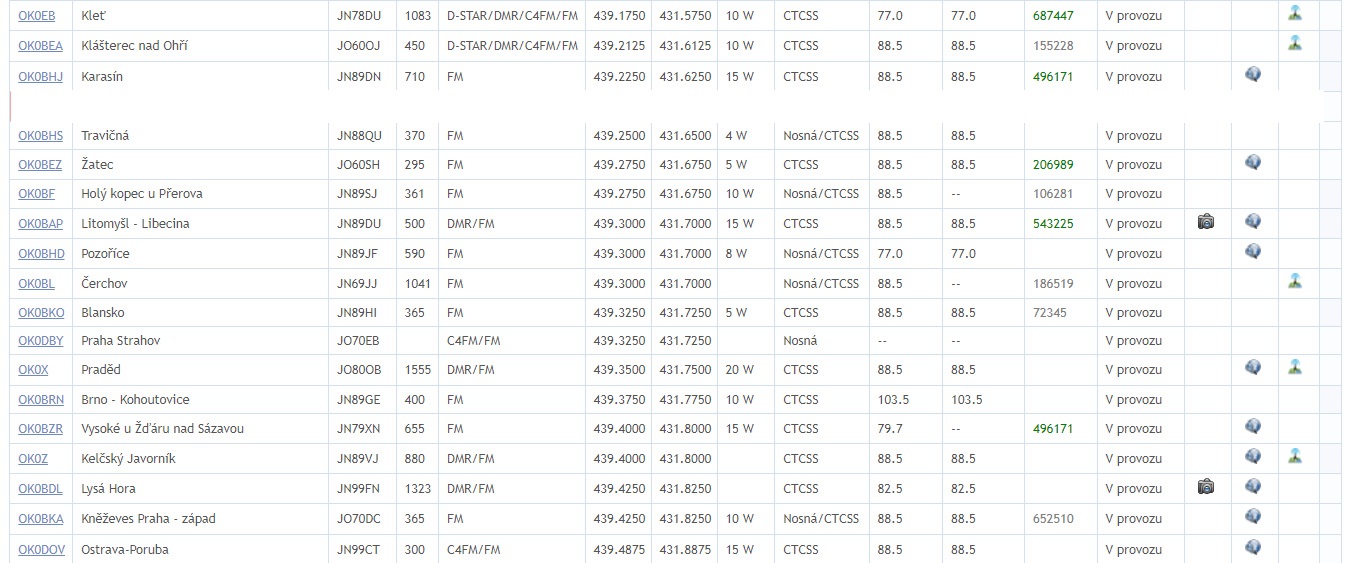The height and width of the screenshot is (563, 1360).
Task: Follow the OK0X repeater link
Action: pyautogui.click(x=33, y=370)
